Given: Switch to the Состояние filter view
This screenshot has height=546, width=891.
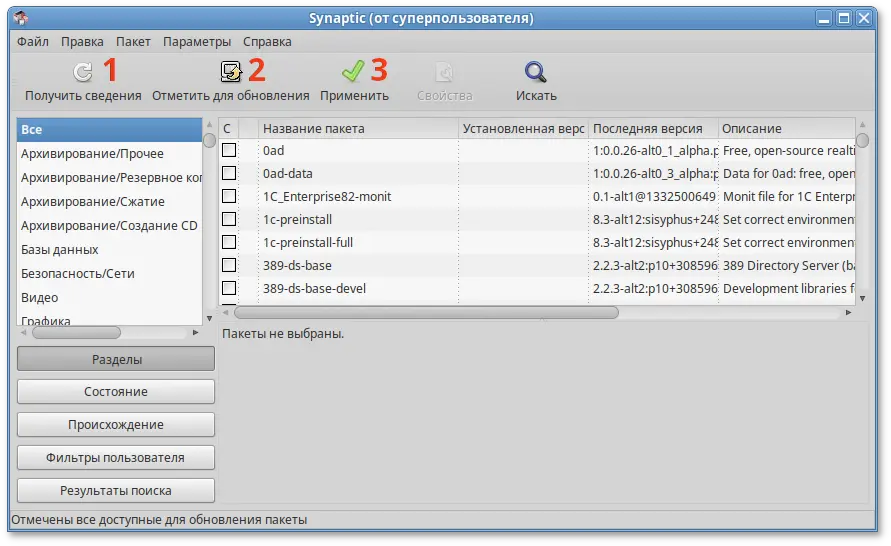Looking at the screenshot, I should click(x=116, y=391).
